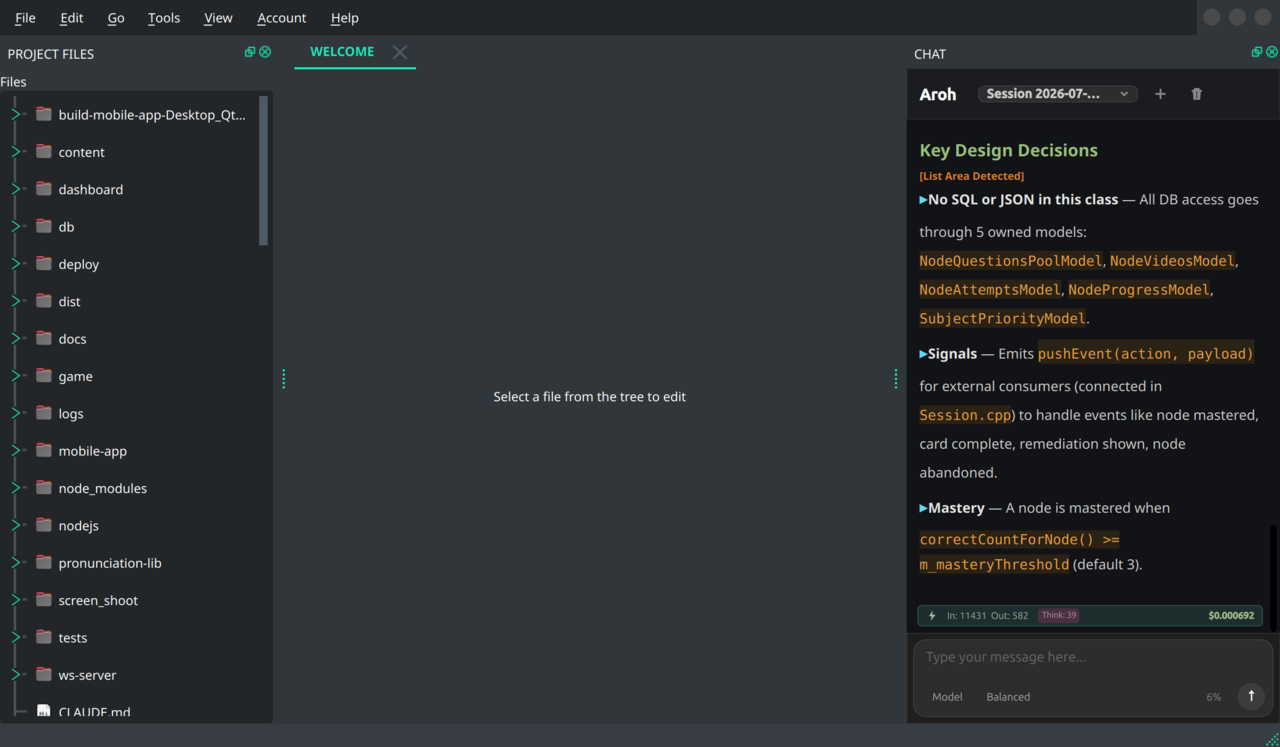Expand the deploy folder
The width and height of the screenshot is (1280, 747).
coord(16,264)
